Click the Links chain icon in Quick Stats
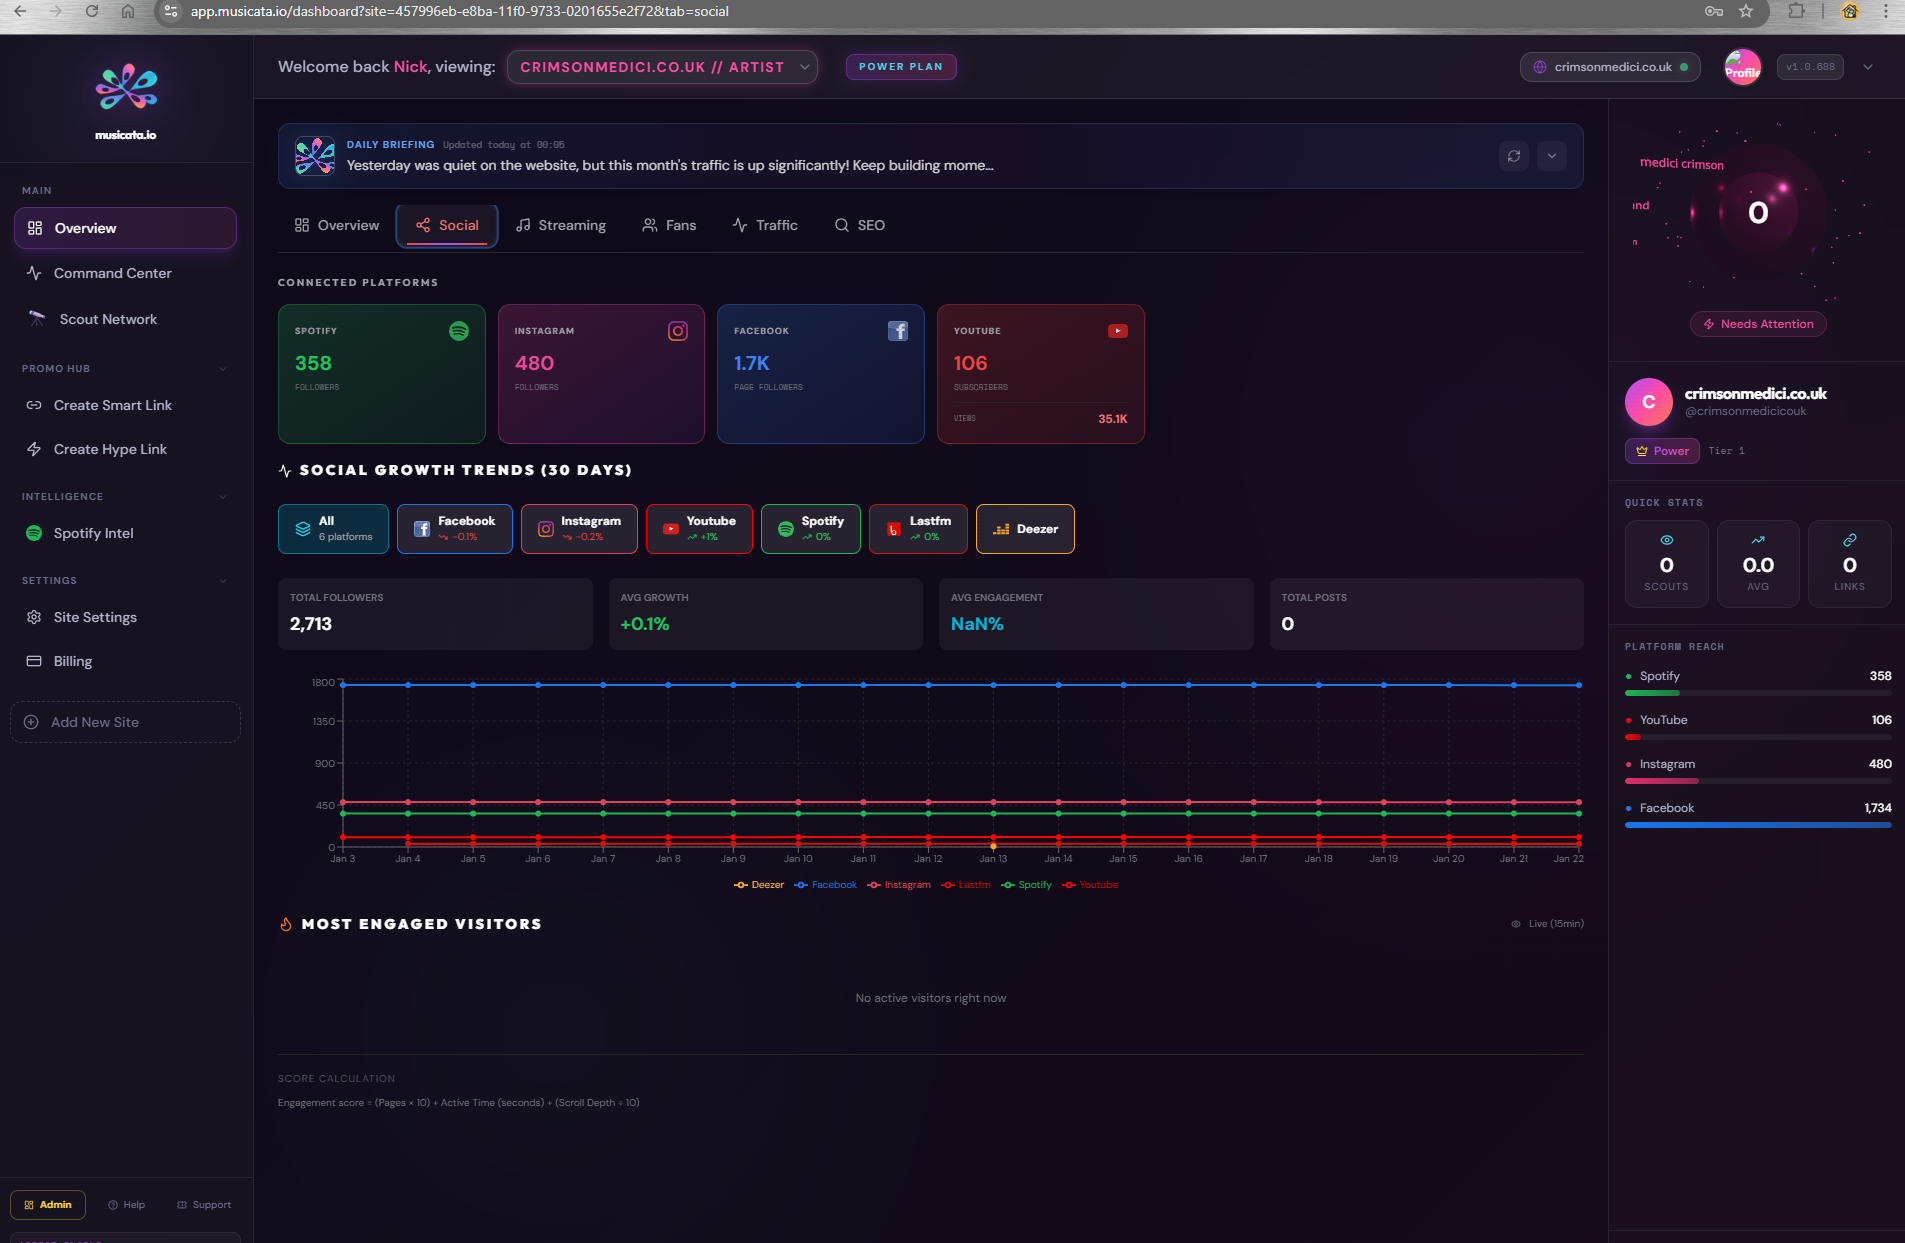The width and height of the screenshot is (1905, 1243). pos(1850,540)
